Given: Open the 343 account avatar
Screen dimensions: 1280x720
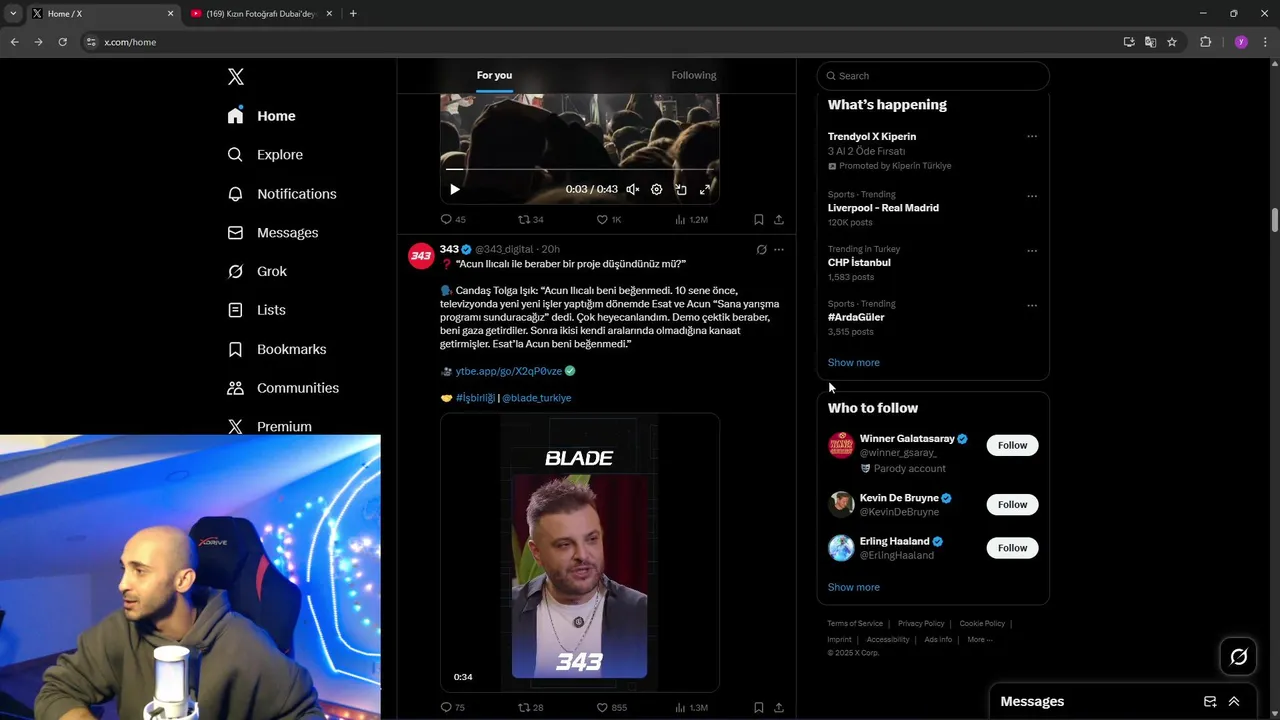Looking at the screenshot, I should (x=421, y=256).
